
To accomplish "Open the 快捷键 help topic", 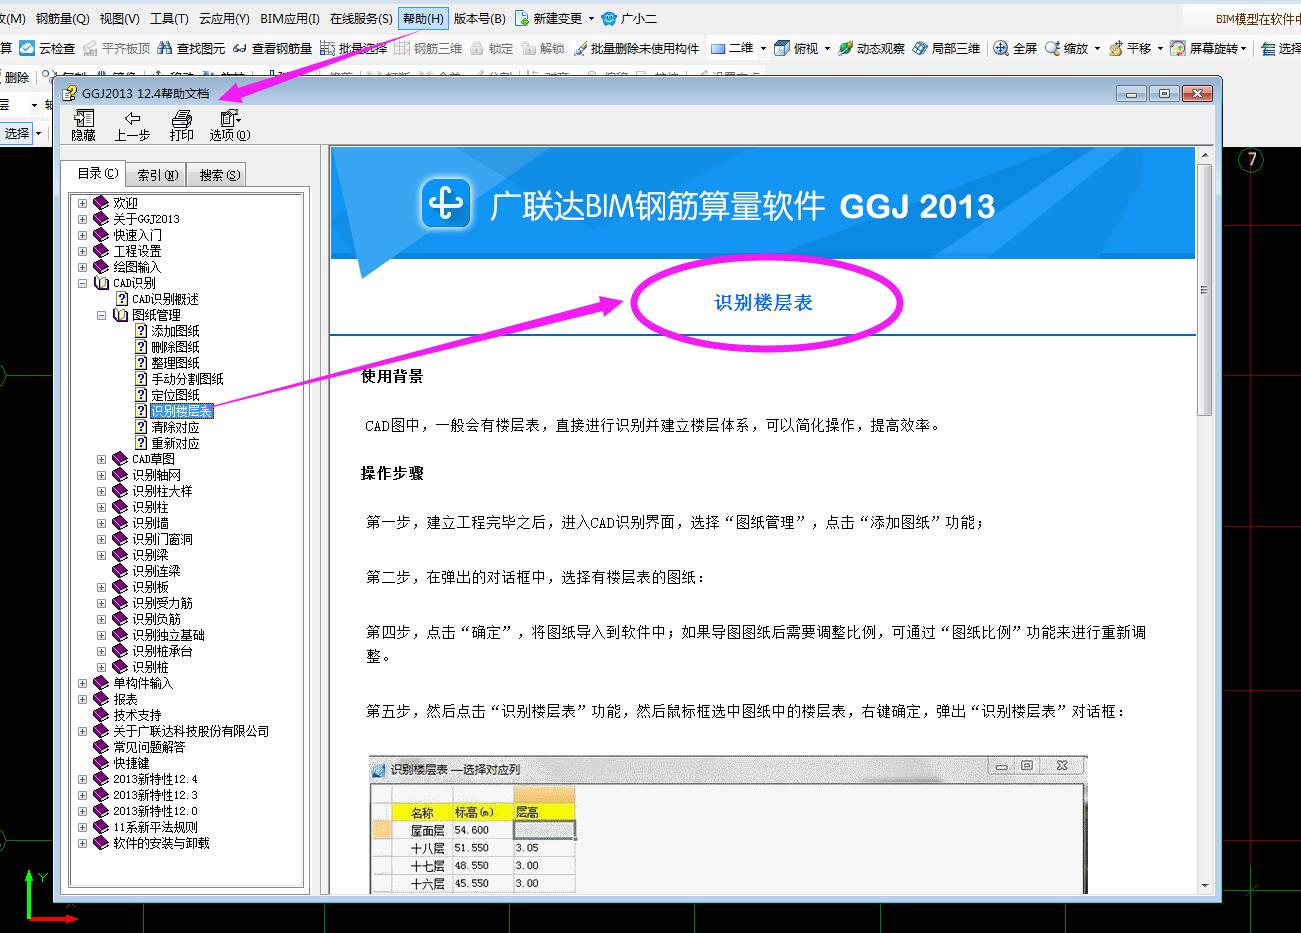I will click(x=131, y=763).
